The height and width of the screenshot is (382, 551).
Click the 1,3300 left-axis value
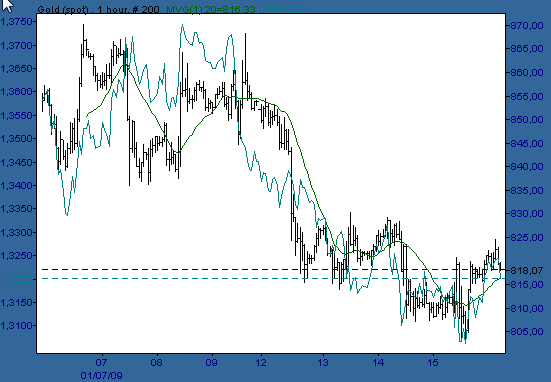pyautogui.click(x=17, y=232)
